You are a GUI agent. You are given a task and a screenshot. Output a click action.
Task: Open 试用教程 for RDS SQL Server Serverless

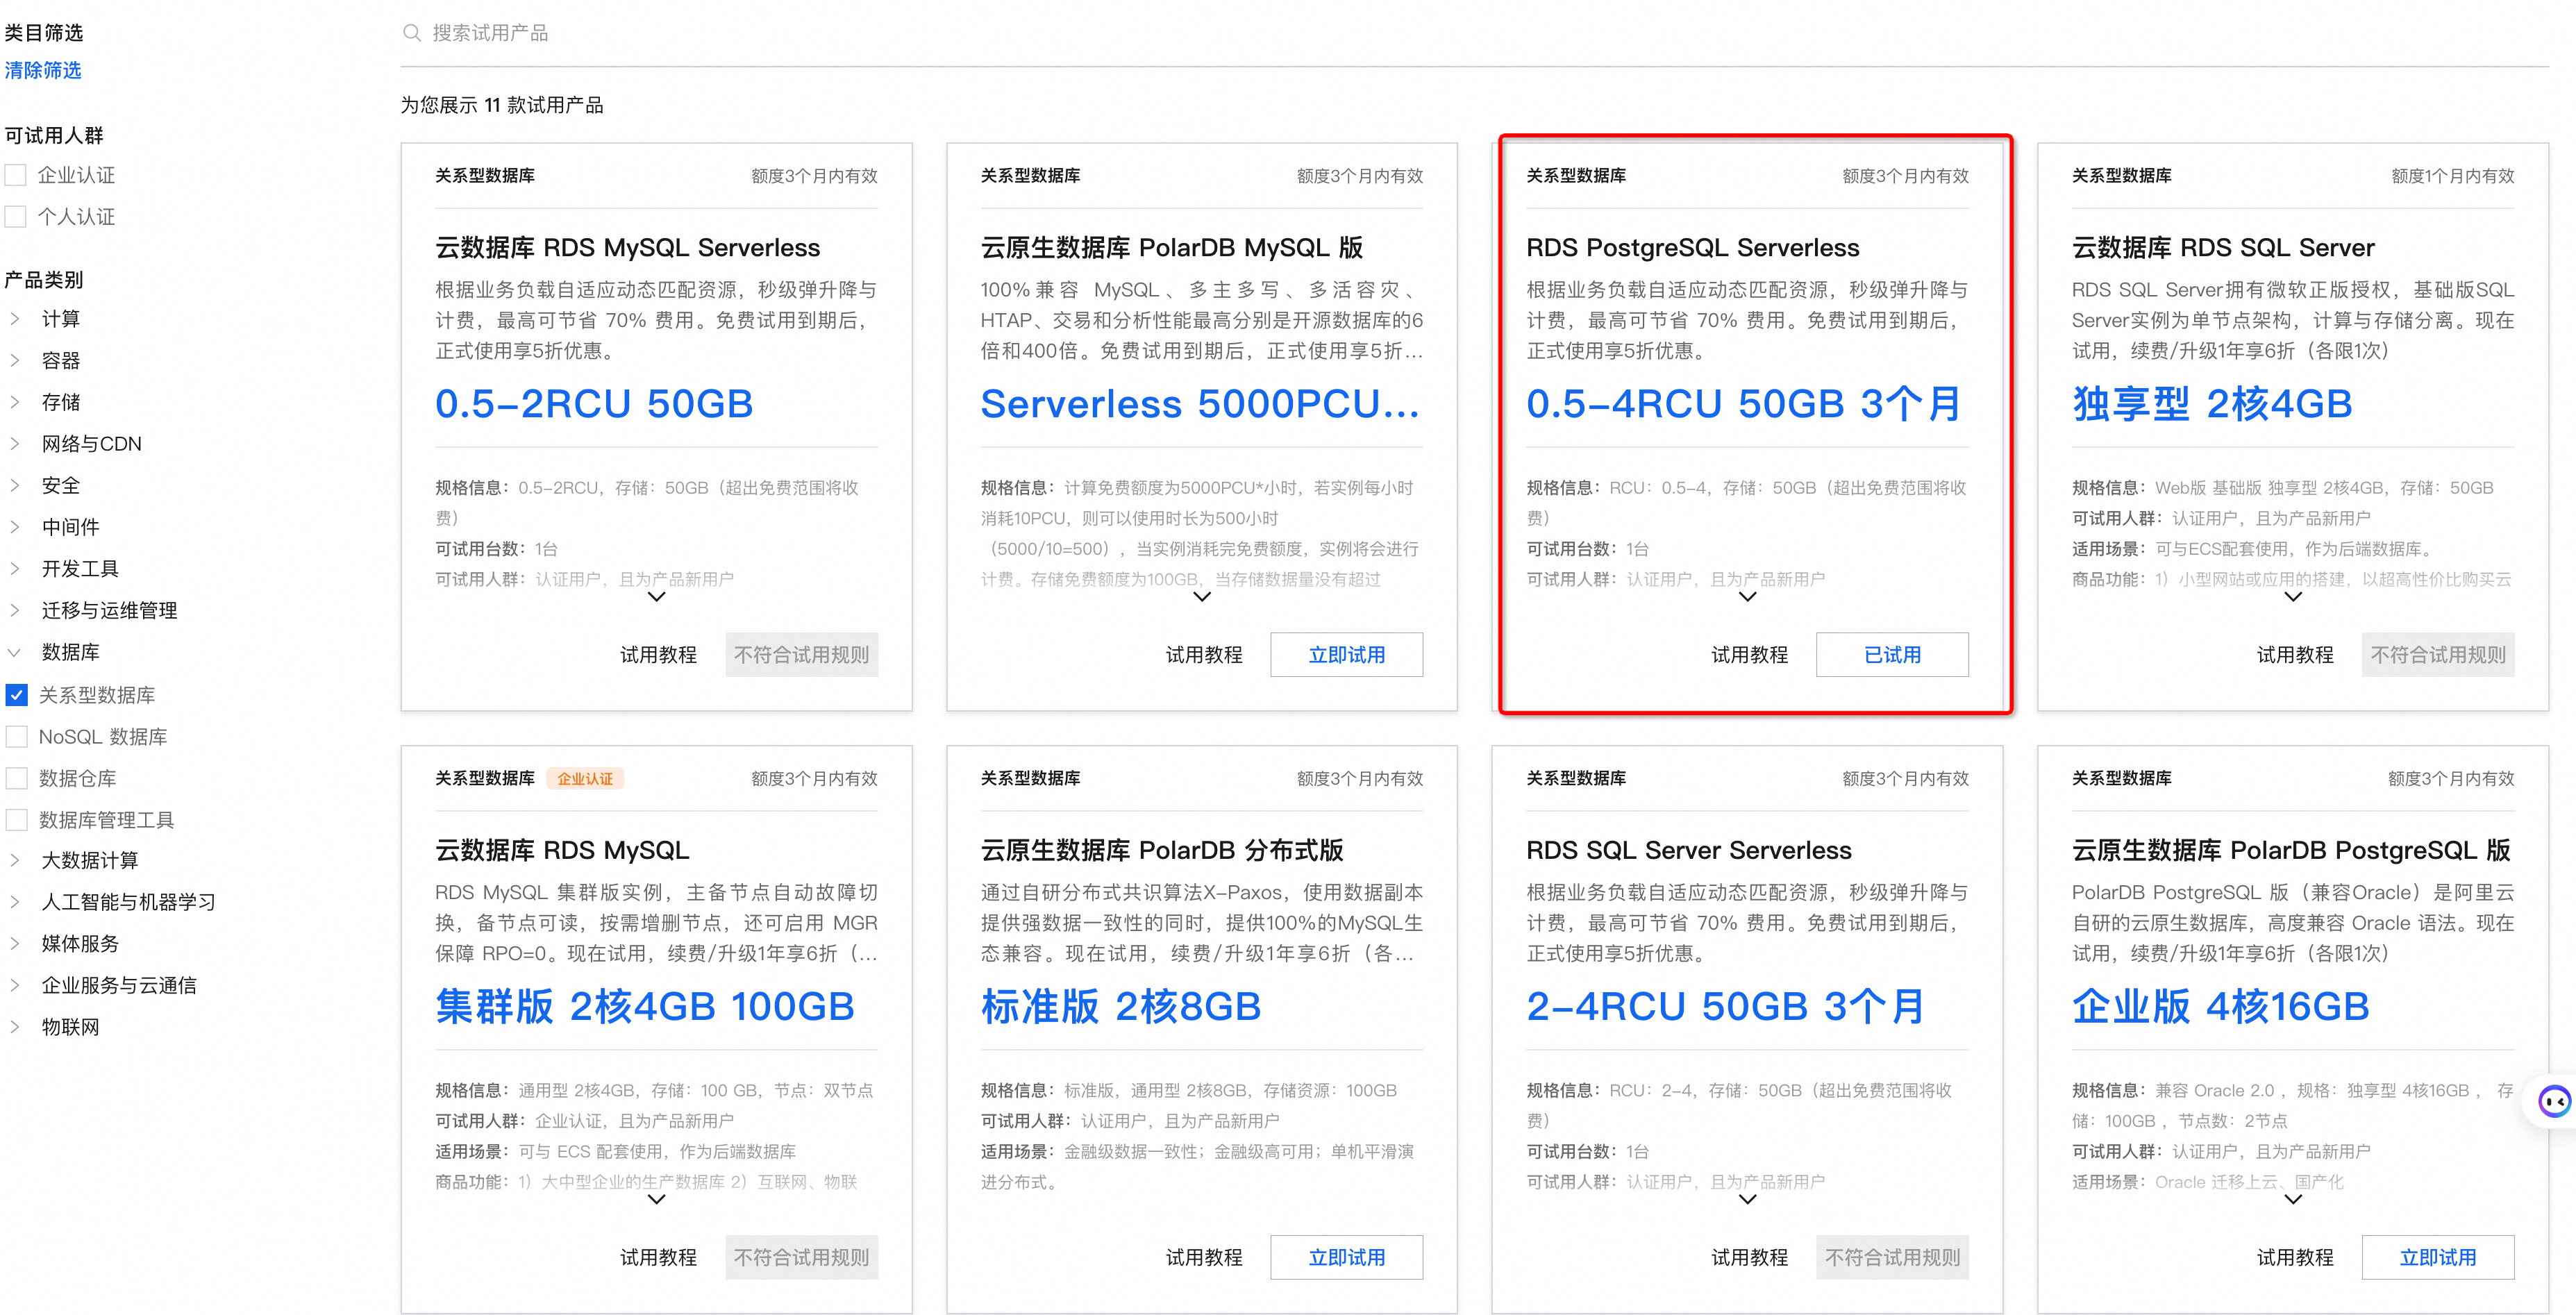pos(1750,1257)
